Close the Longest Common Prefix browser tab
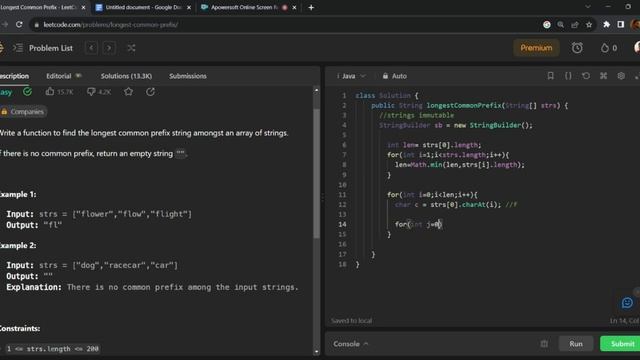Image resolution: width=640 pixels, height=360 pixels. 83,8
